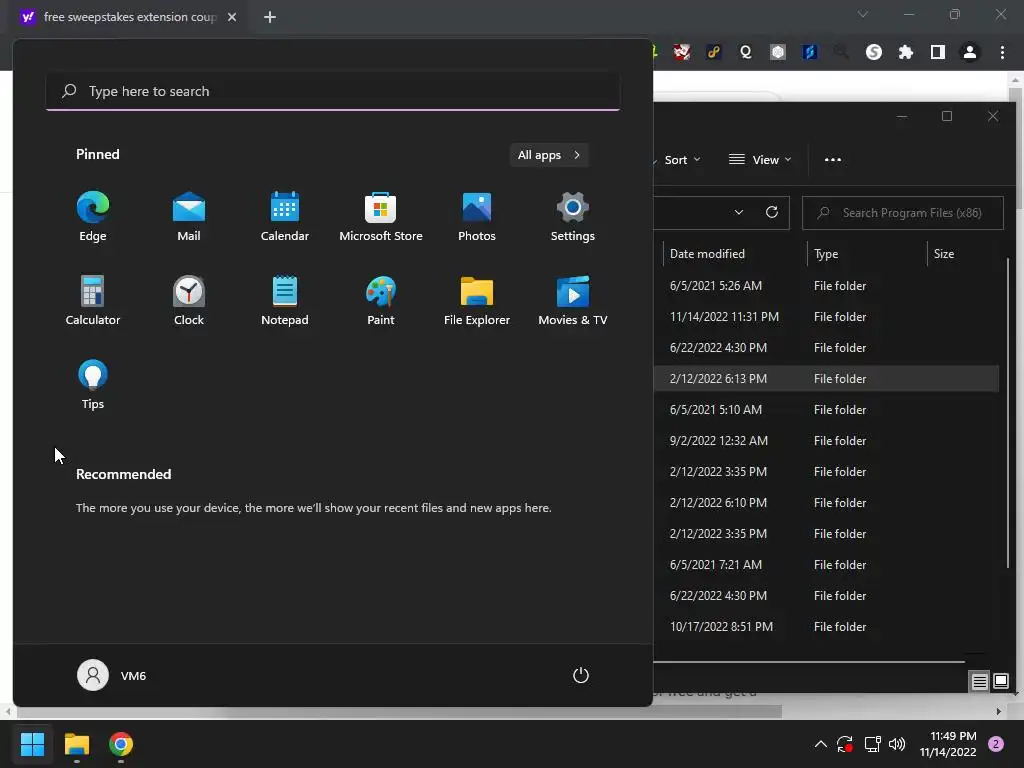Select the row dated 9/2/2022 12:32 AM

point(826,441)
